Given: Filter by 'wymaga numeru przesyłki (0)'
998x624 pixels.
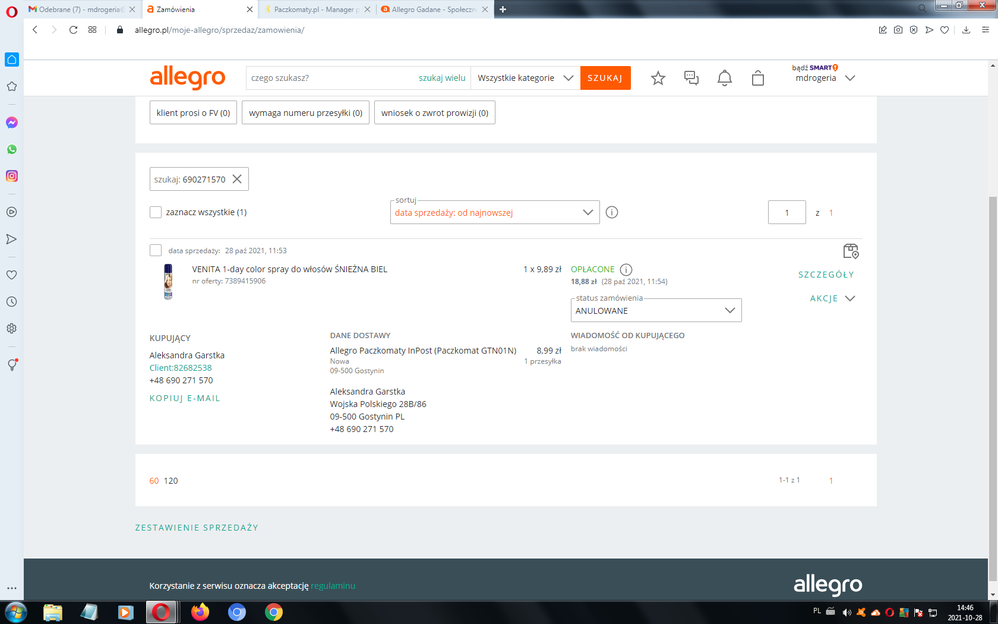Looking at the screenshot, I should coord(306,113).
